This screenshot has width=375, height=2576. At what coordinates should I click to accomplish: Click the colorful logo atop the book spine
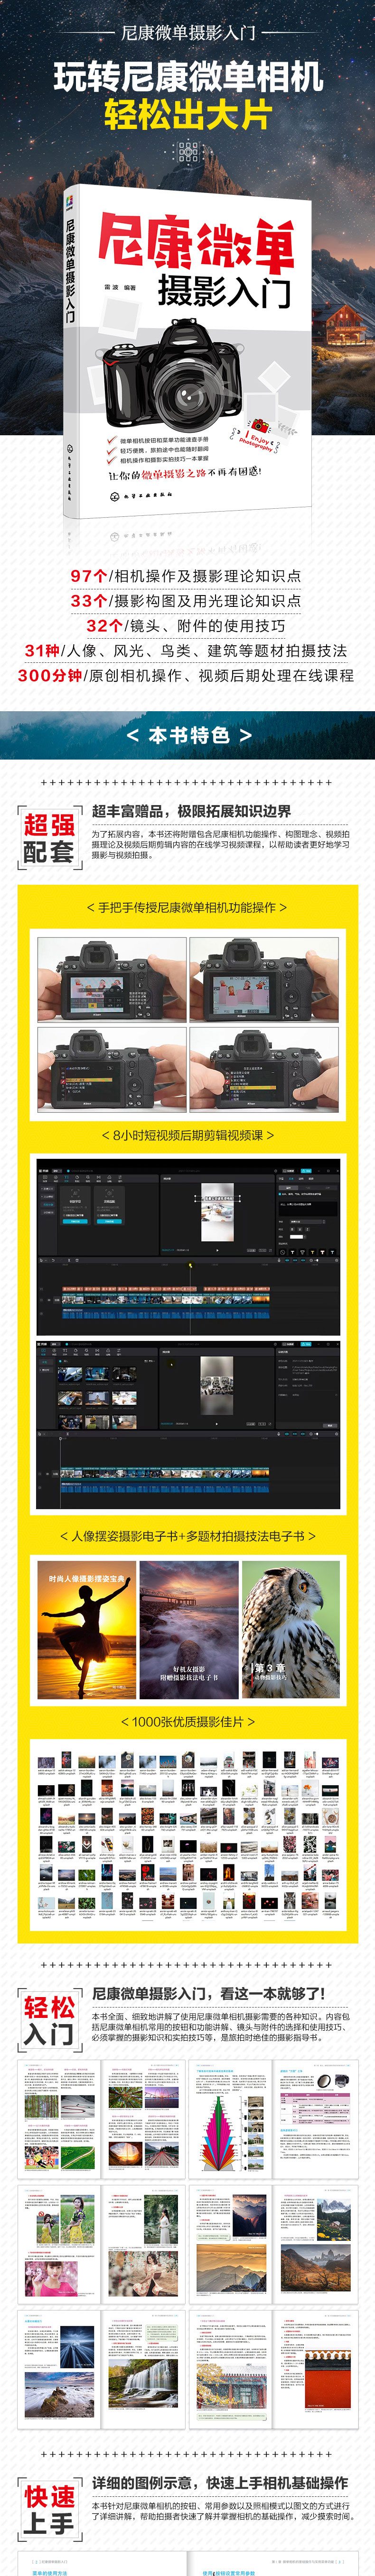pyautogui.click(x=70, y=201)
